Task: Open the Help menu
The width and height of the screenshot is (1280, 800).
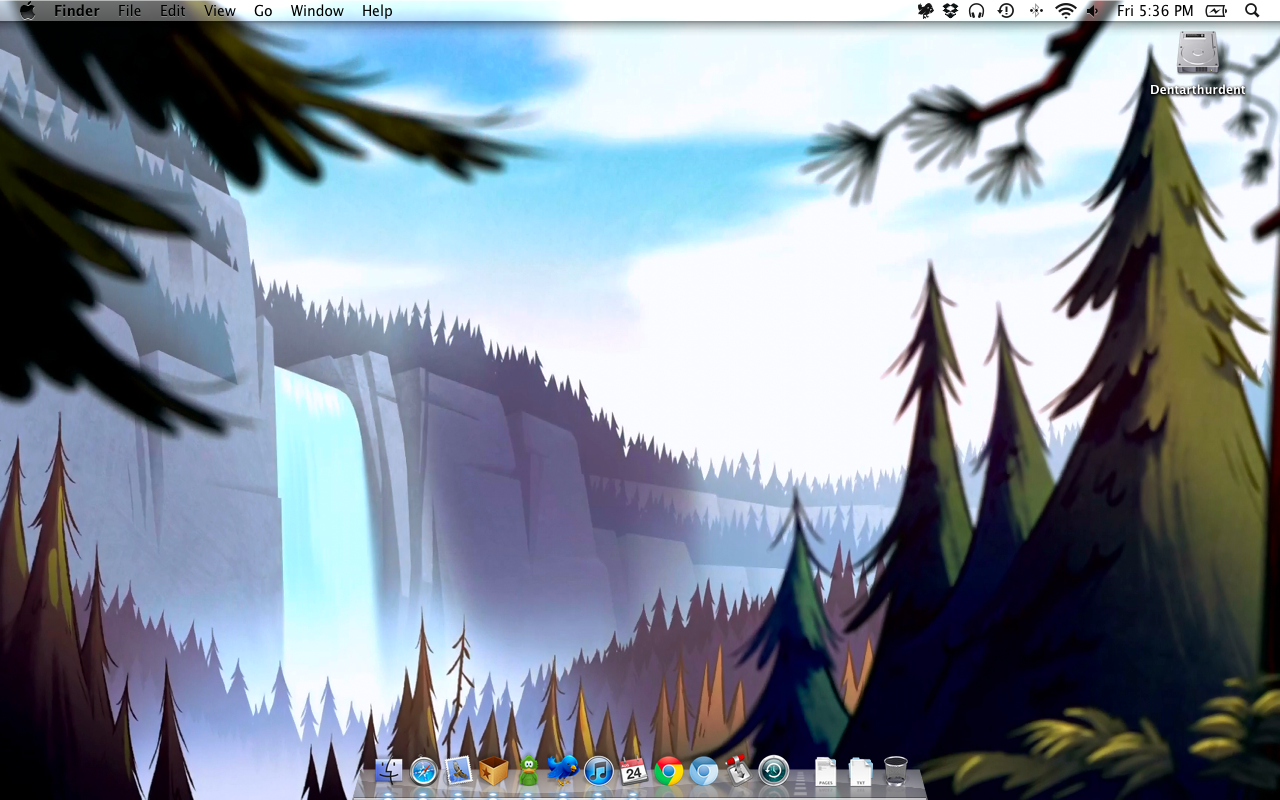Action: pos(377,11)
